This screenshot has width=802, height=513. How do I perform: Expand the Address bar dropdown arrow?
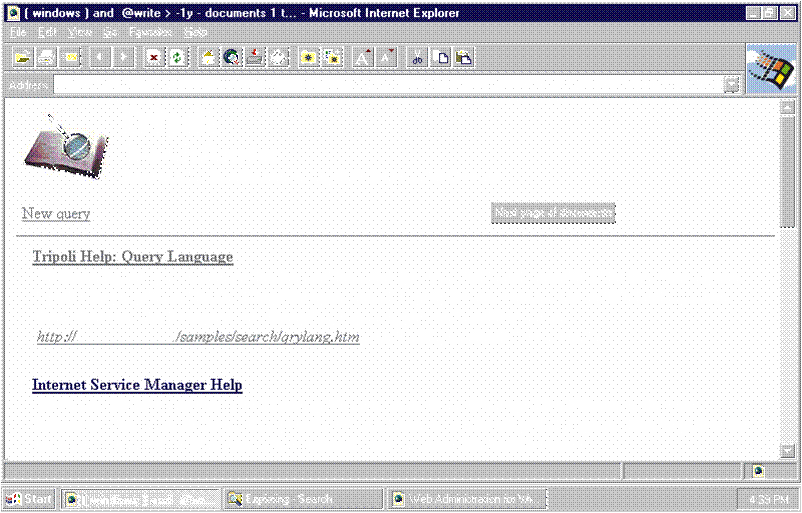coord(732,84)
